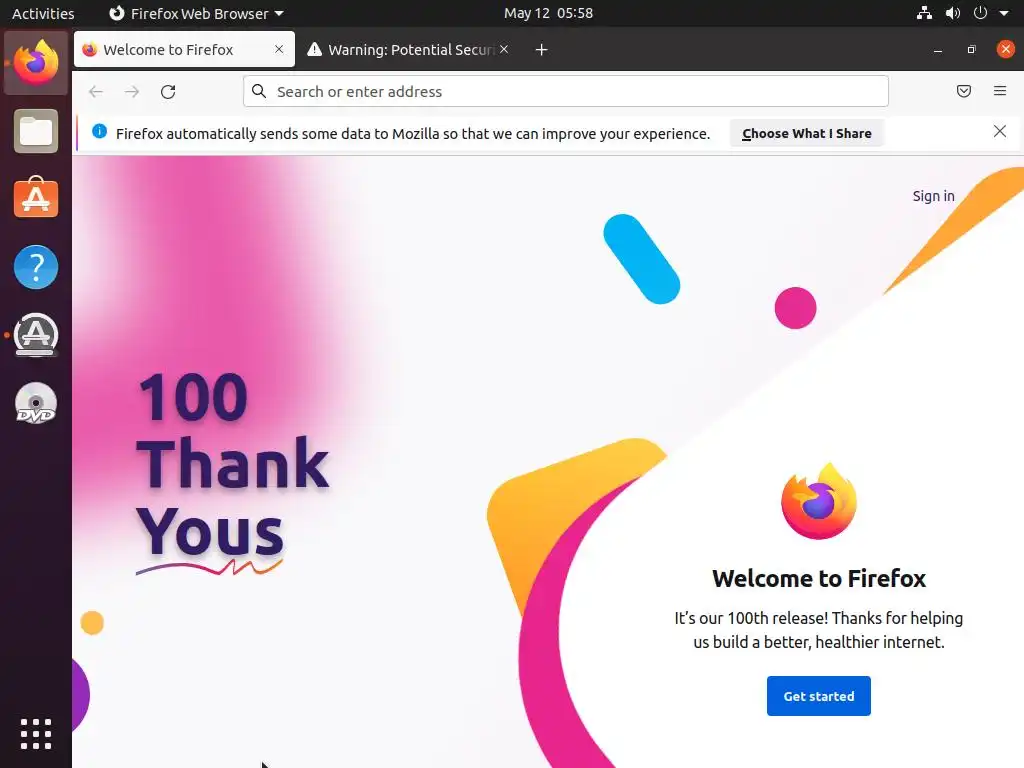The height and width of the screenshot is (768, 1024).
Task: Click the Choose What I Share button
Action: point(807,133)
